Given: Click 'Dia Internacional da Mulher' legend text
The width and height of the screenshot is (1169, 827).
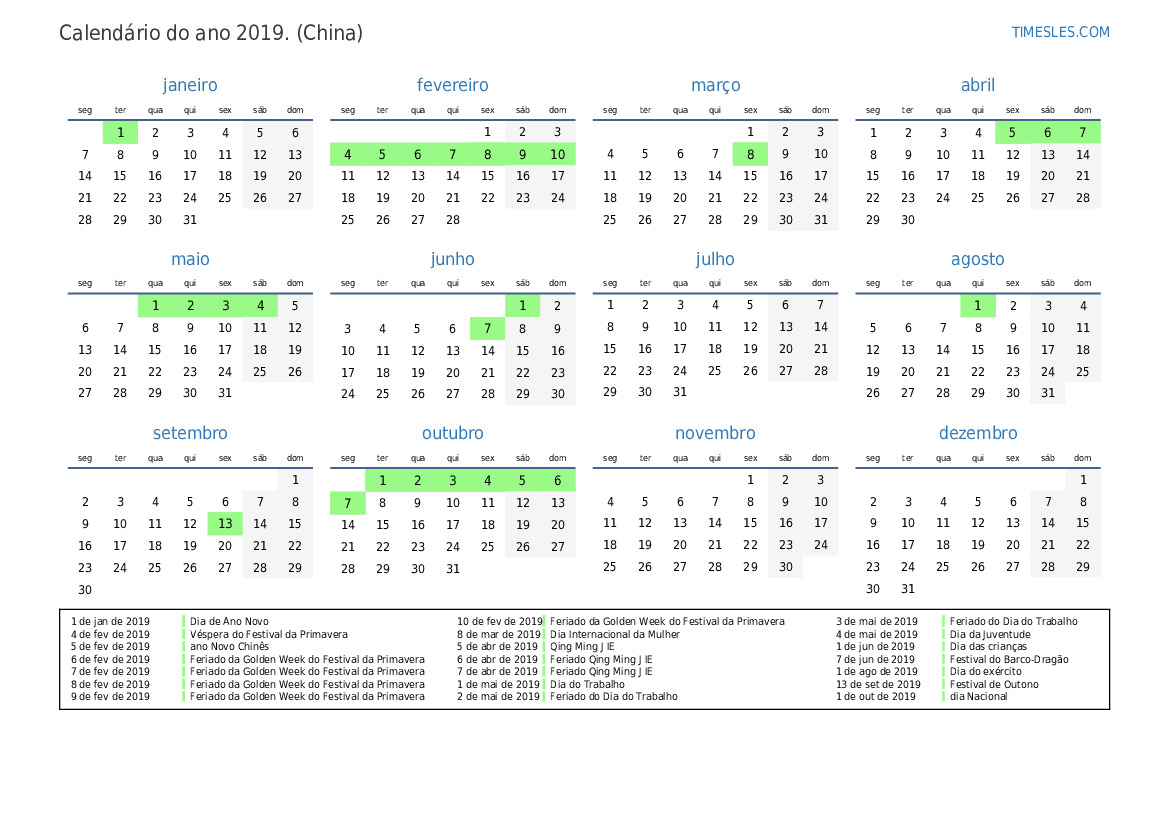Looking at the screenshot, I should pos(614,634).
